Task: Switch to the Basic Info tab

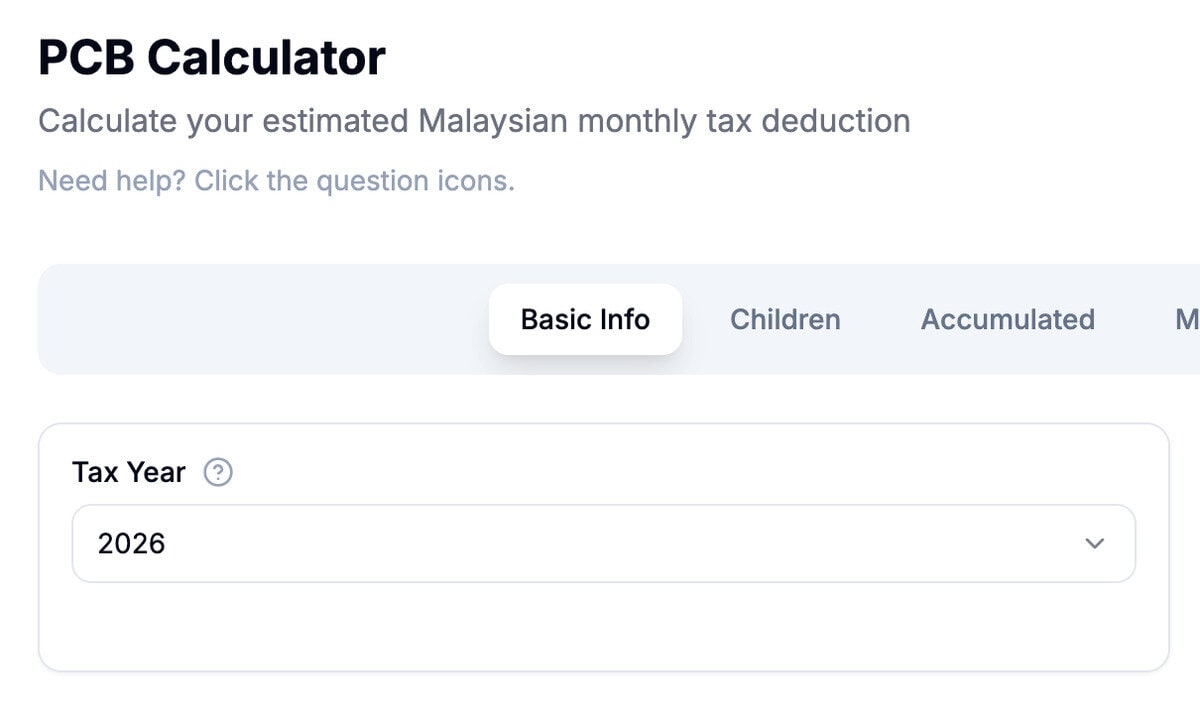Action: coord(585,319)
